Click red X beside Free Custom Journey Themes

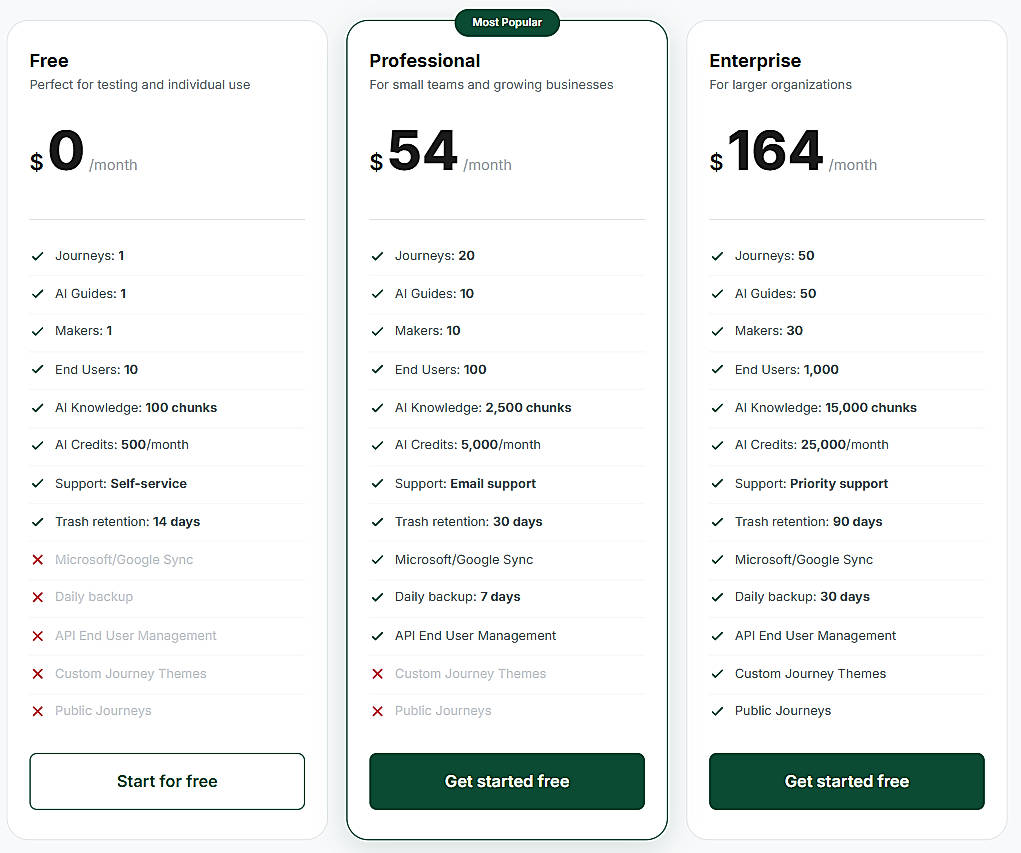(38, 673)
